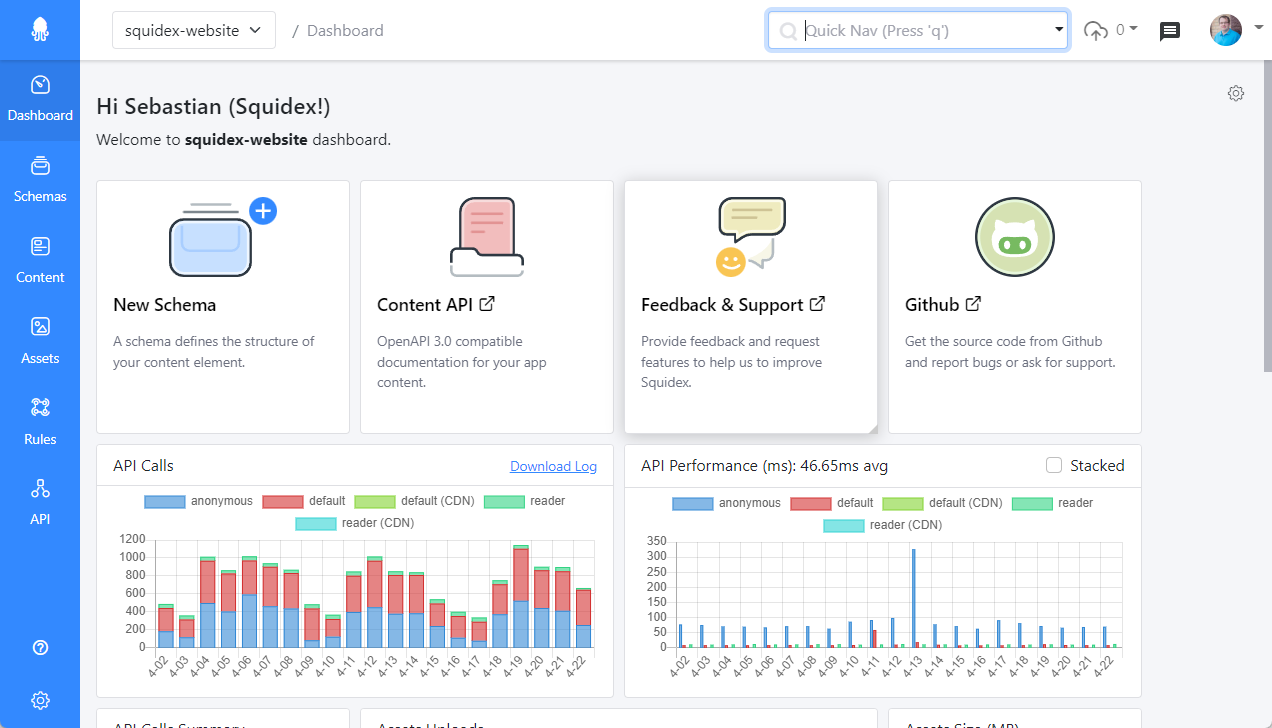Click the API Calls panel heading

[144, 466]
